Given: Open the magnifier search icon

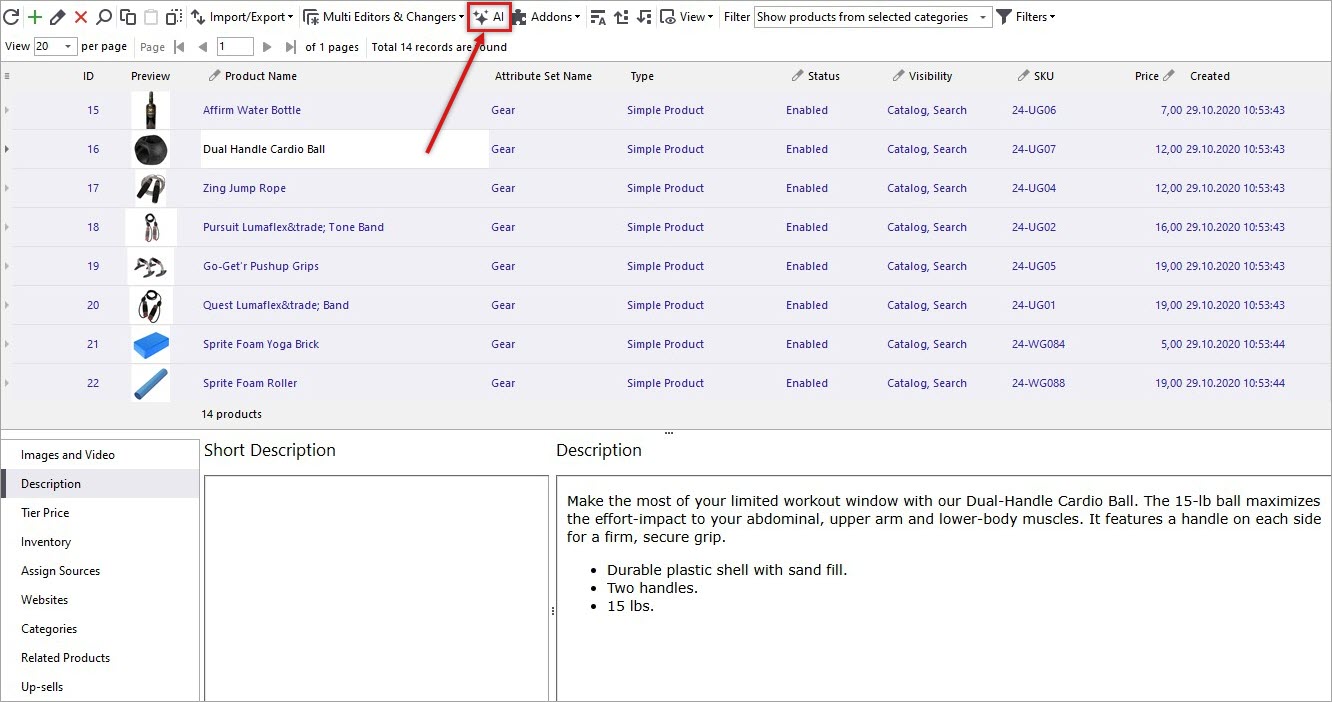Looking at the screenshot, I should pos(101,16).
